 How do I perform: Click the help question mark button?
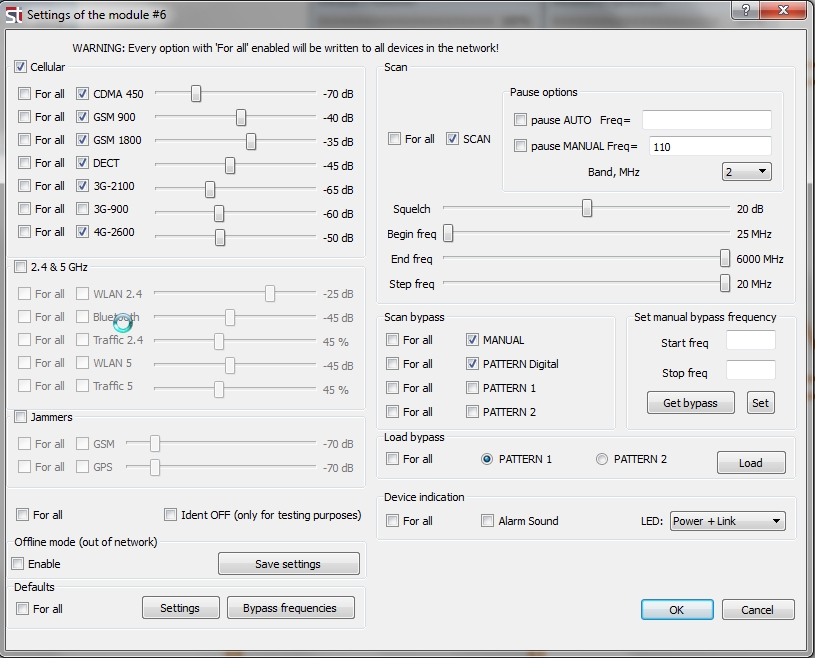(745, 10)
